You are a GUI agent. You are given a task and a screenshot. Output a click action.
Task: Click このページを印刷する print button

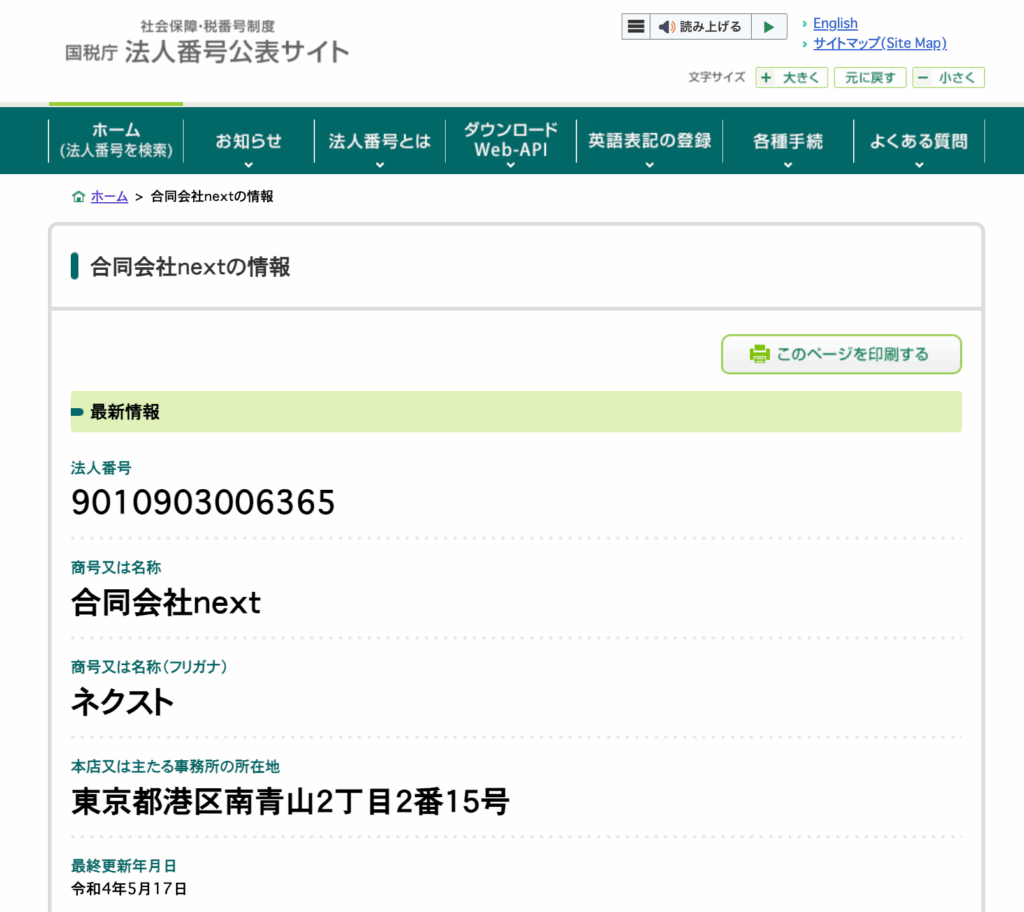pyautogui.click(x=841, y=354)
